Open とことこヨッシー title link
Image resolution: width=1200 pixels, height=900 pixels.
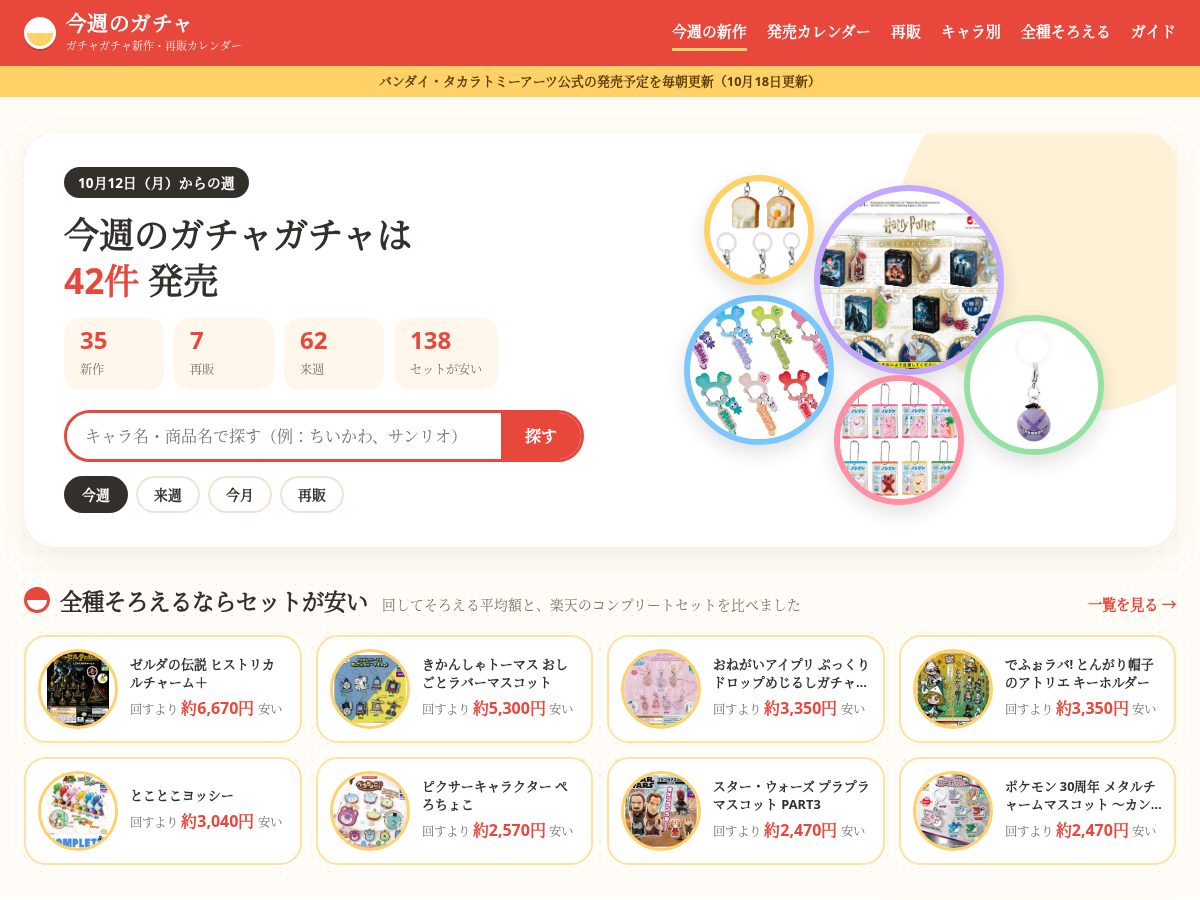click(182, 795)
